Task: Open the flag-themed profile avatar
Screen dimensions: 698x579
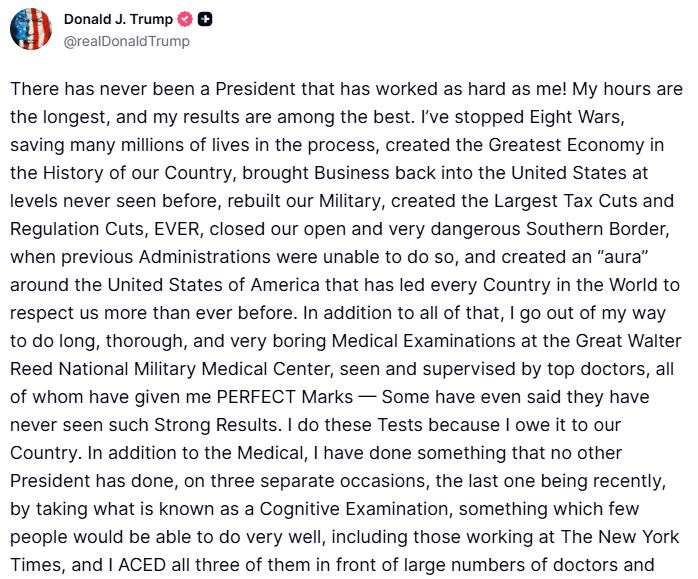Action: click(x=31, y=29)
